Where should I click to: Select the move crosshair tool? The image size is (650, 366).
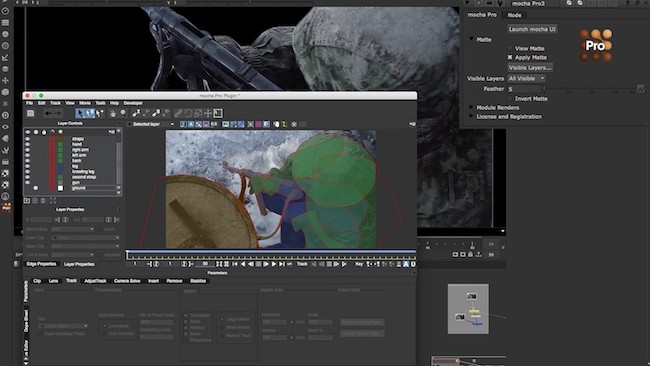[208, 113]
